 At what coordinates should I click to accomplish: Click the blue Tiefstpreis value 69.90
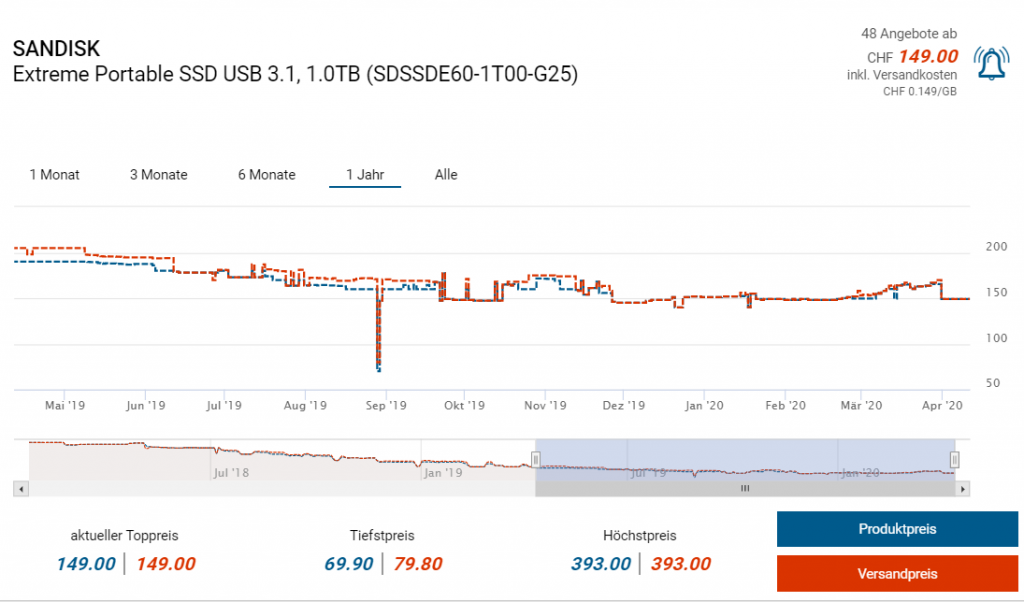[348, 564]
